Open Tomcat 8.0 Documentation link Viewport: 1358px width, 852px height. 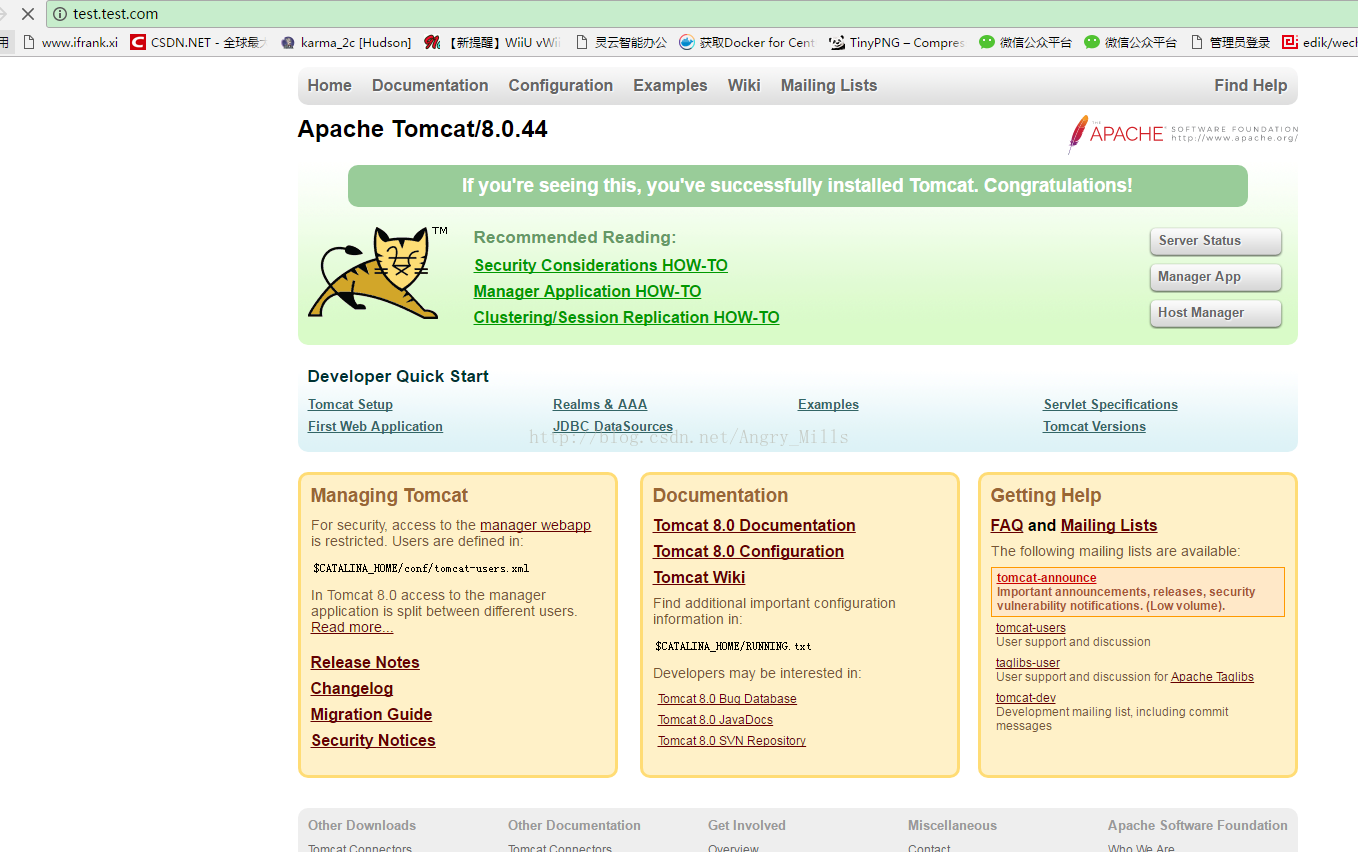point(754,526)
